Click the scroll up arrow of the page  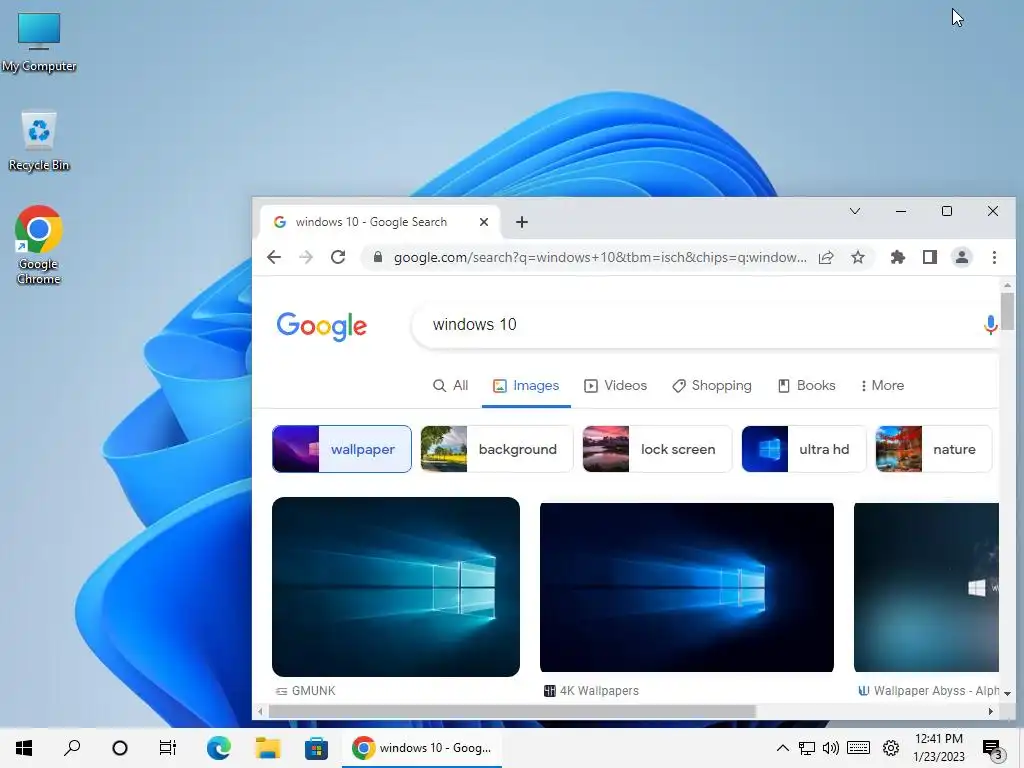click(x=1007, y=285)
